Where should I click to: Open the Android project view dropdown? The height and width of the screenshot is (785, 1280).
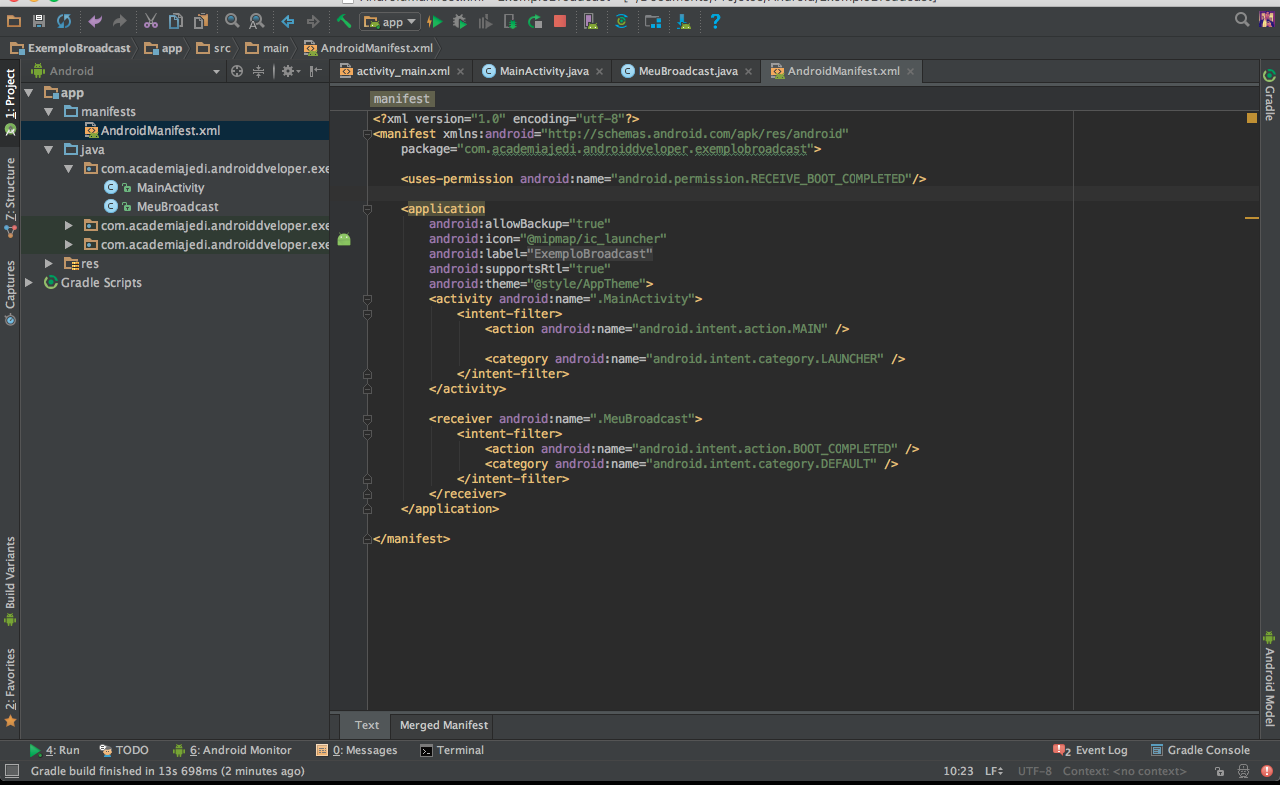point(215,72)
